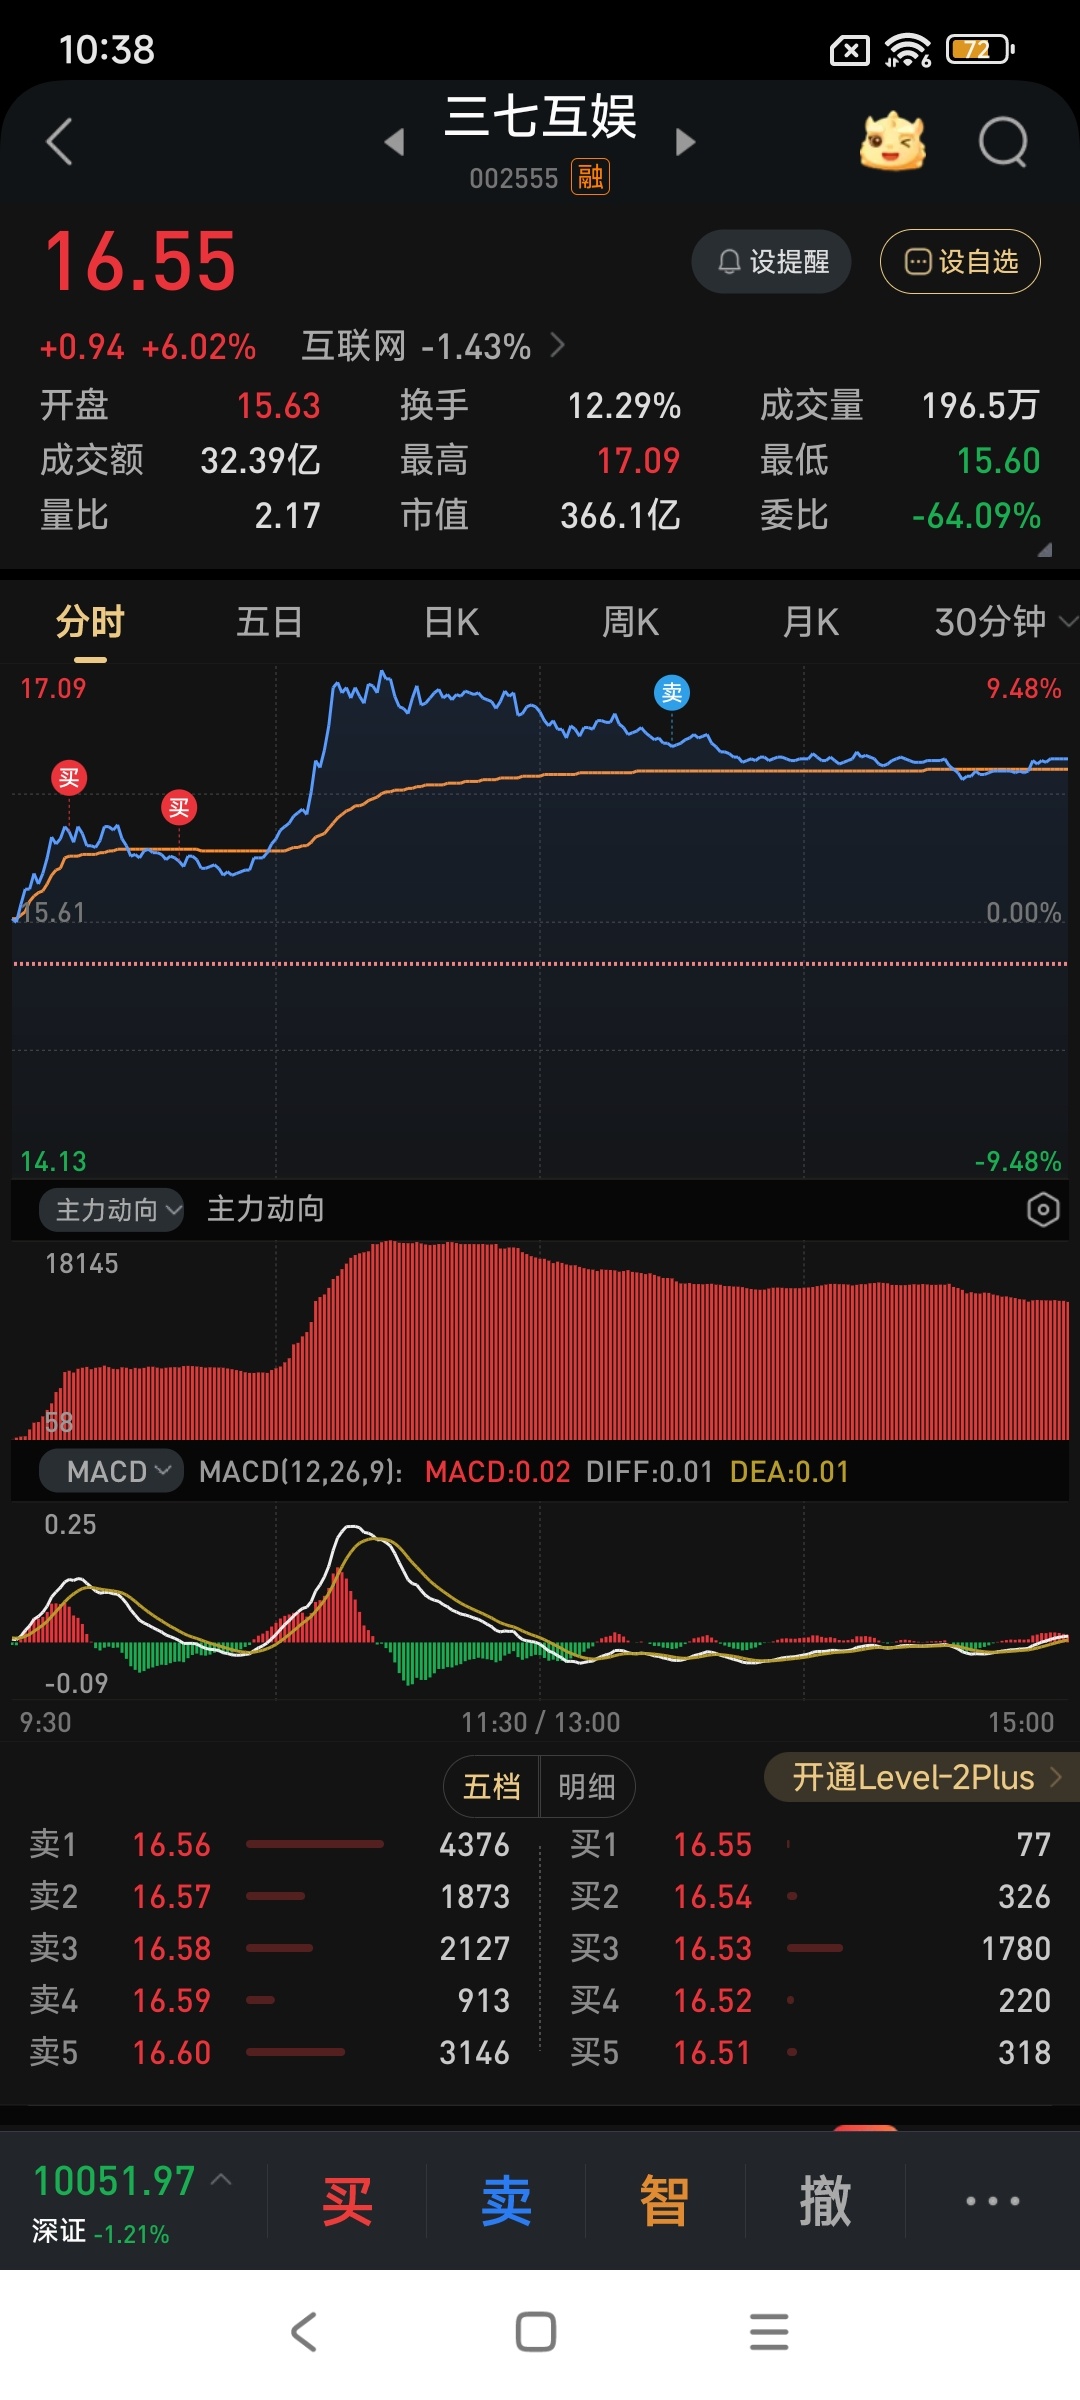Screen dimensions: 1080x2400
Task: Tap the 主力动向 red bar chart
Action: [540, 1340]
